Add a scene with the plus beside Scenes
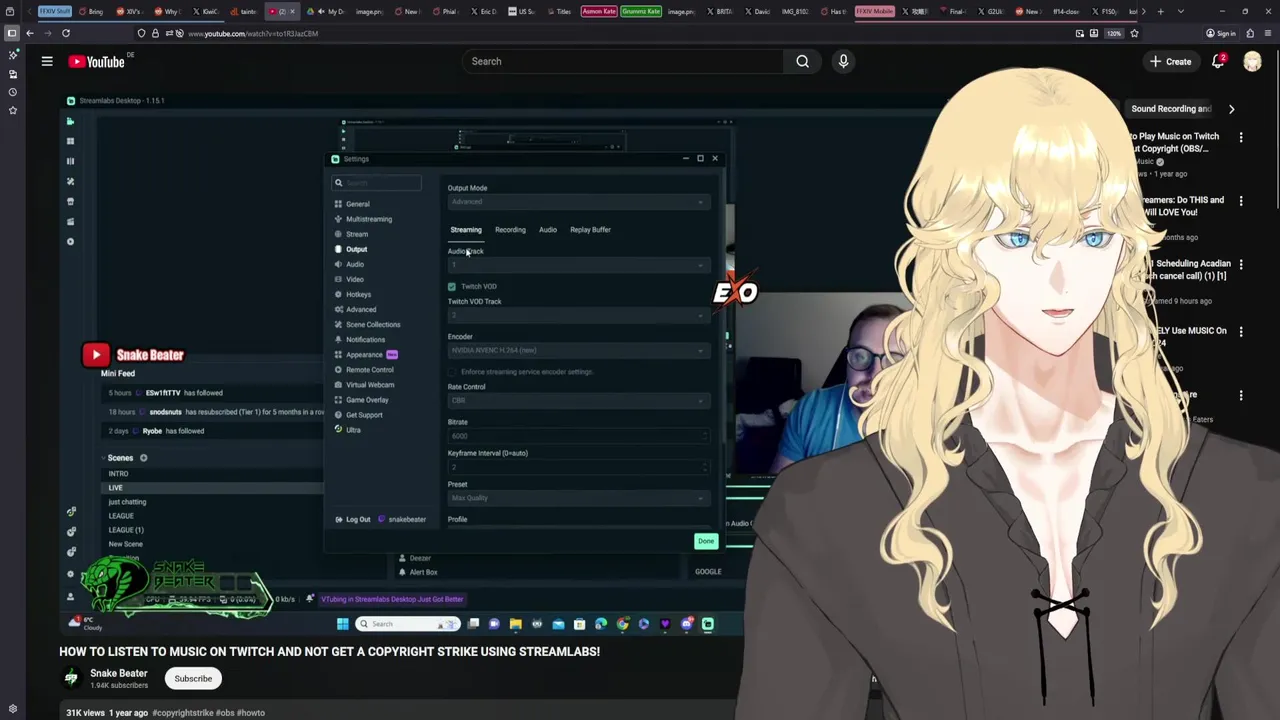The height and width of the screenshot is (720, 1280). [143, 458]
